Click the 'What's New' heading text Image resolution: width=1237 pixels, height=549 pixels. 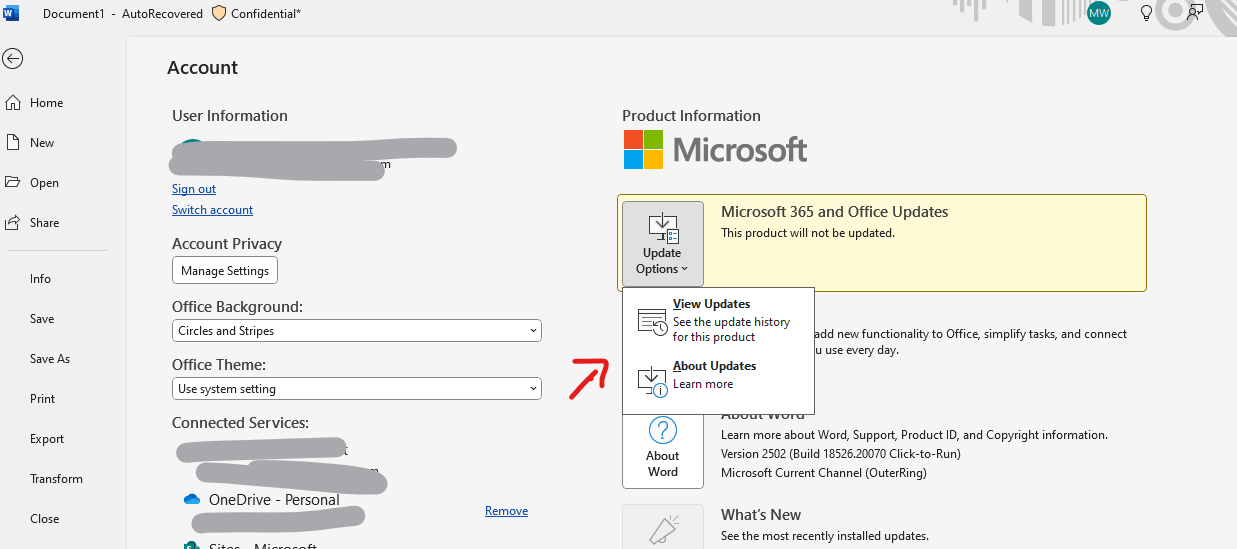click(x=761, y=515)
